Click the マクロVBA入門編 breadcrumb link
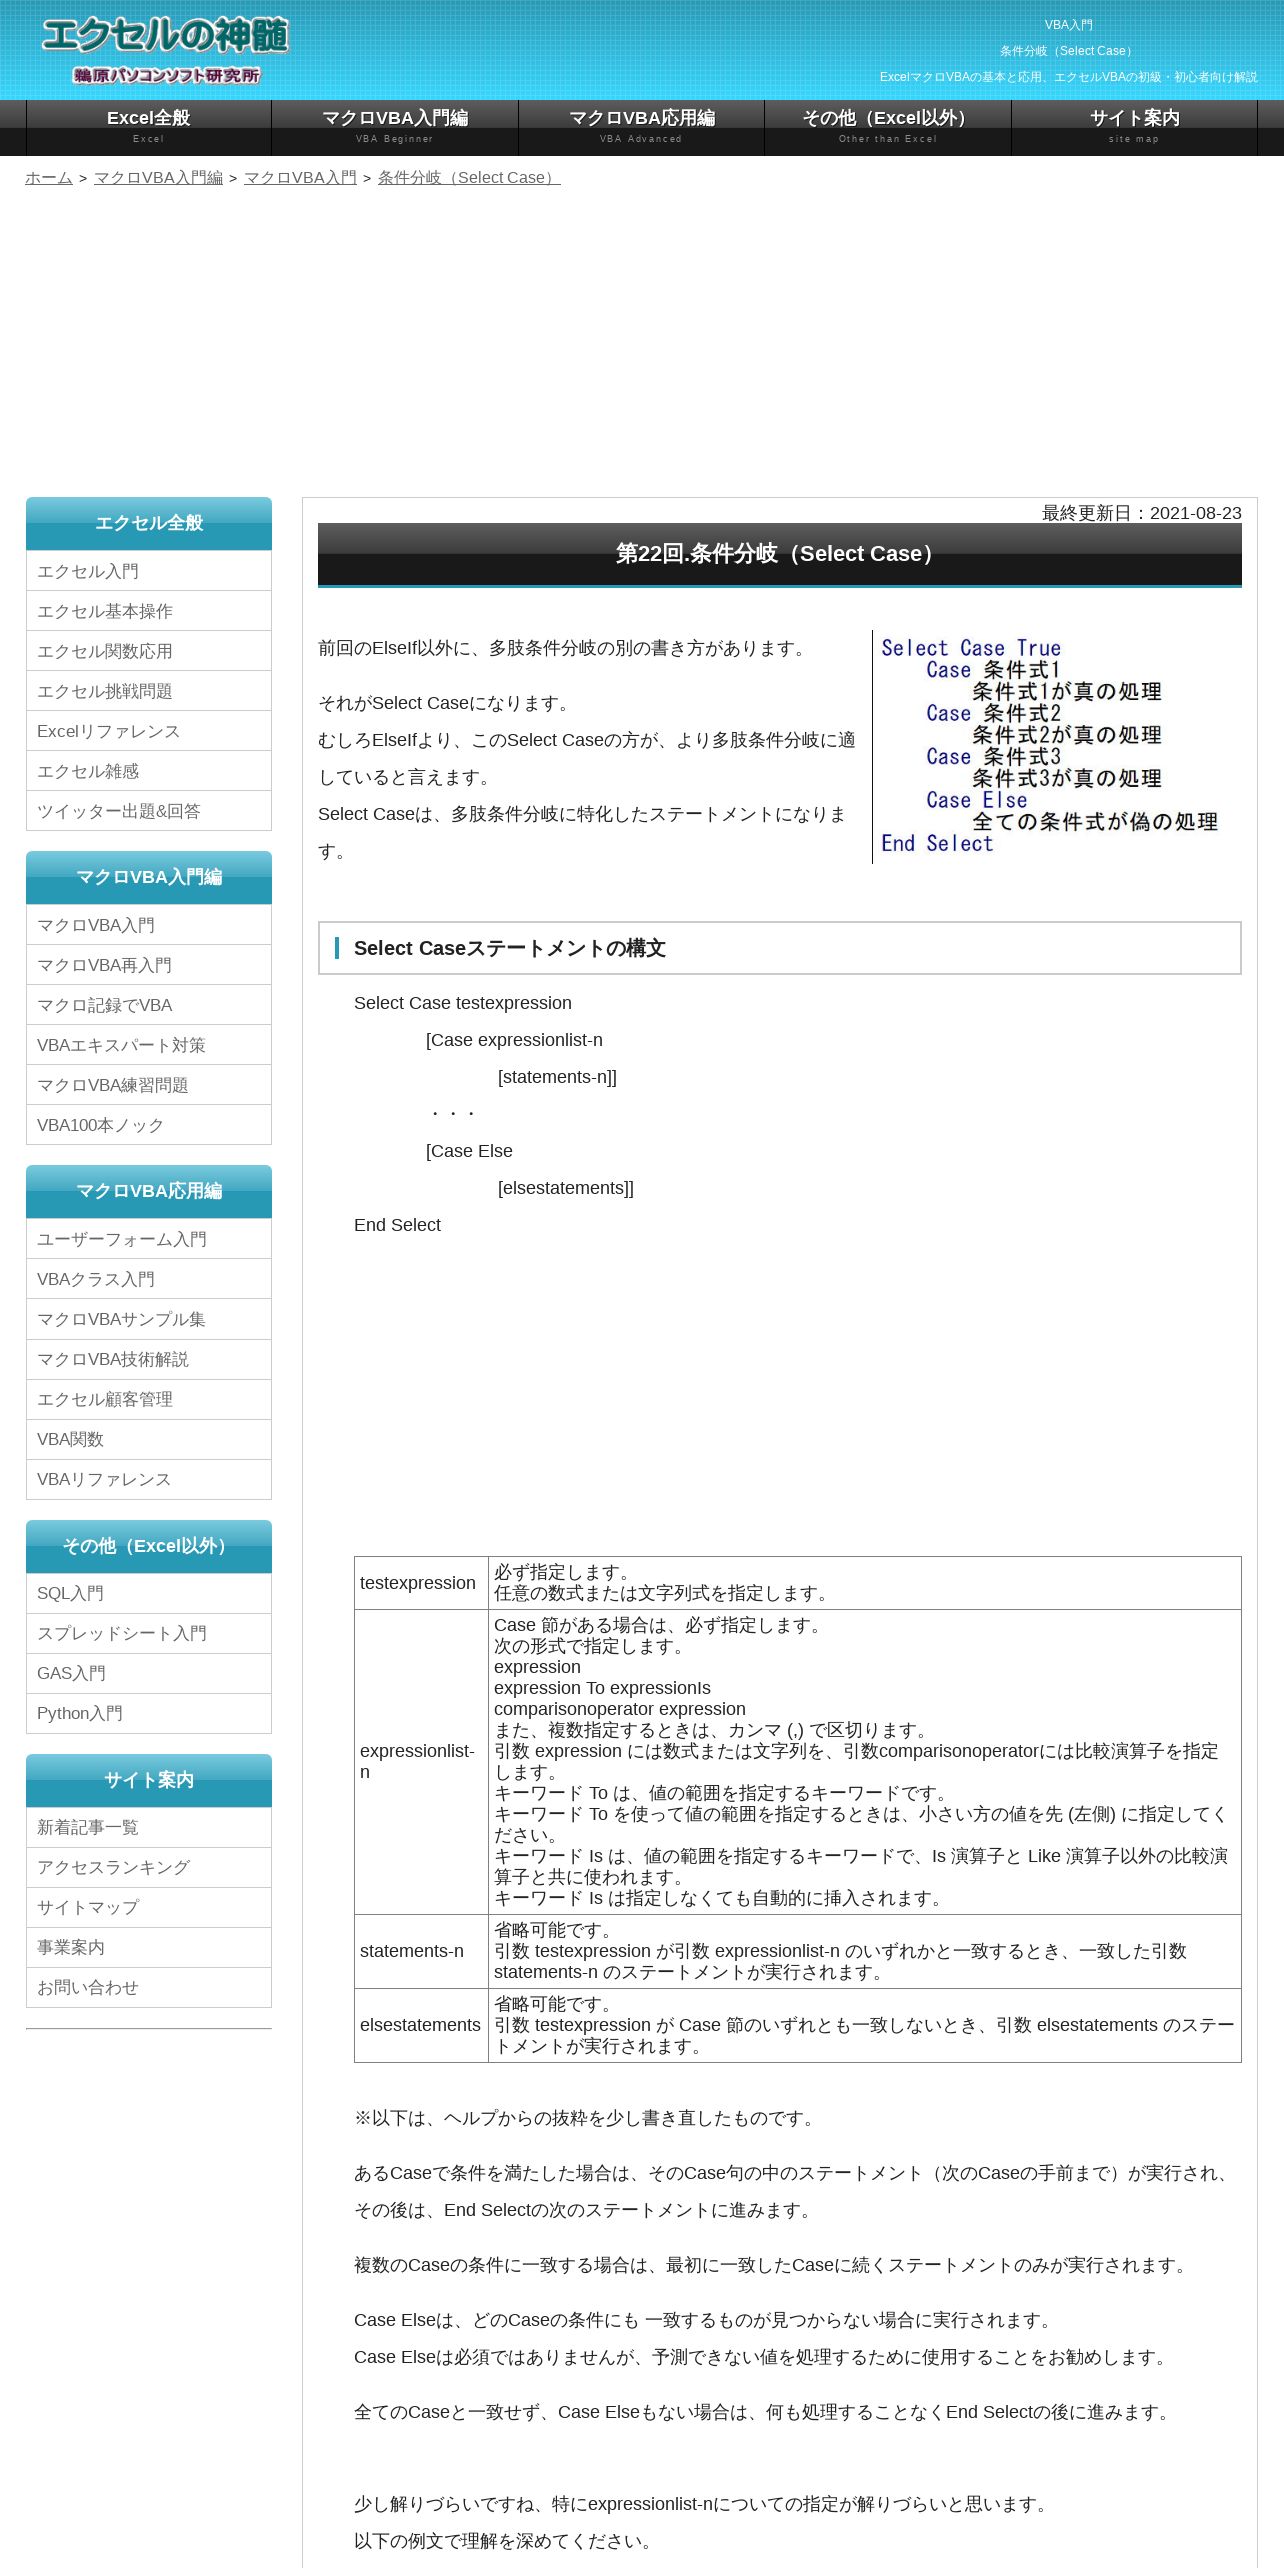1284x2568 pixels. point(158,177)
